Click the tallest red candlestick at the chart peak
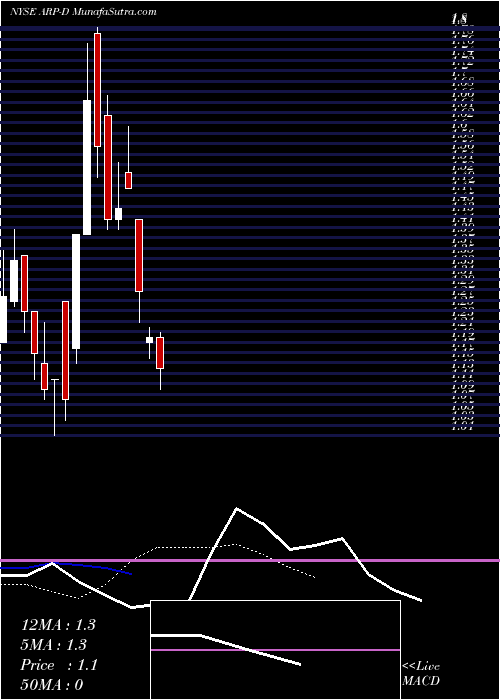 click(x=97, y=89)
